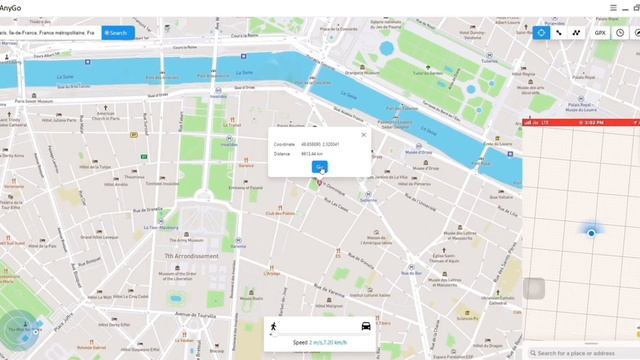Click the walking speed icon
This screenshot has height=360, width=640.
coord(273,326)
